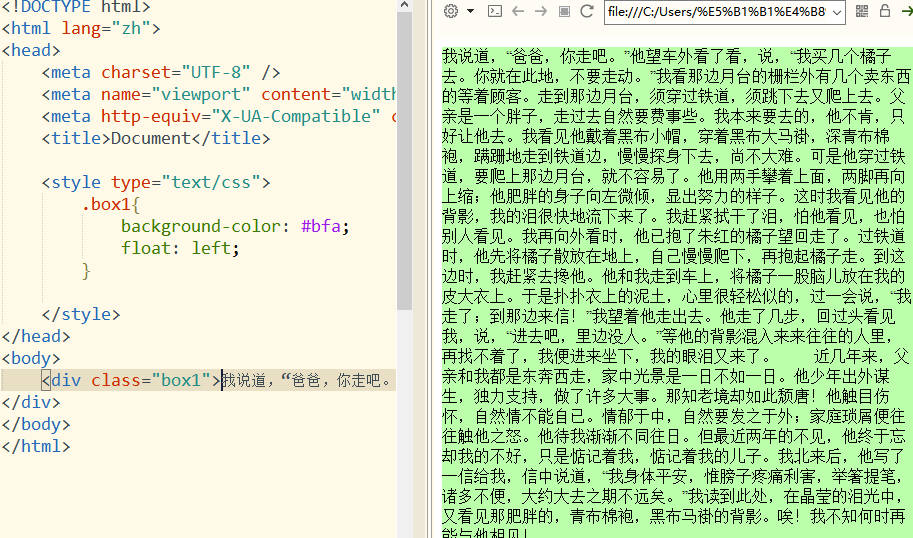Click the meta charset="UTF-8" line
Image resolution: width=913 pixels, height=538 pixels.
161,72
